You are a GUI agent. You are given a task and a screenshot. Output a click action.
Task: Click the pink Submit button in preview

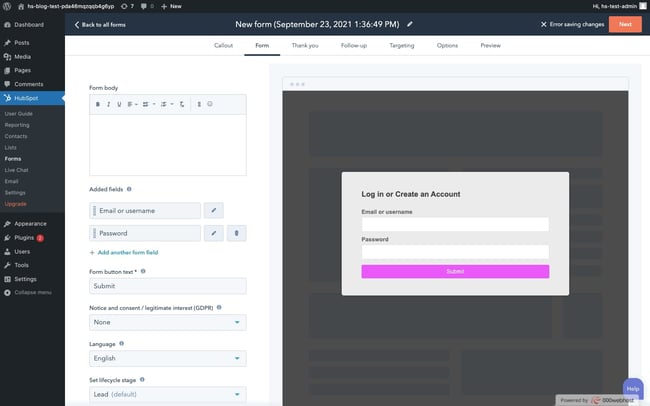pyautogui.click(x=455, y=271)
